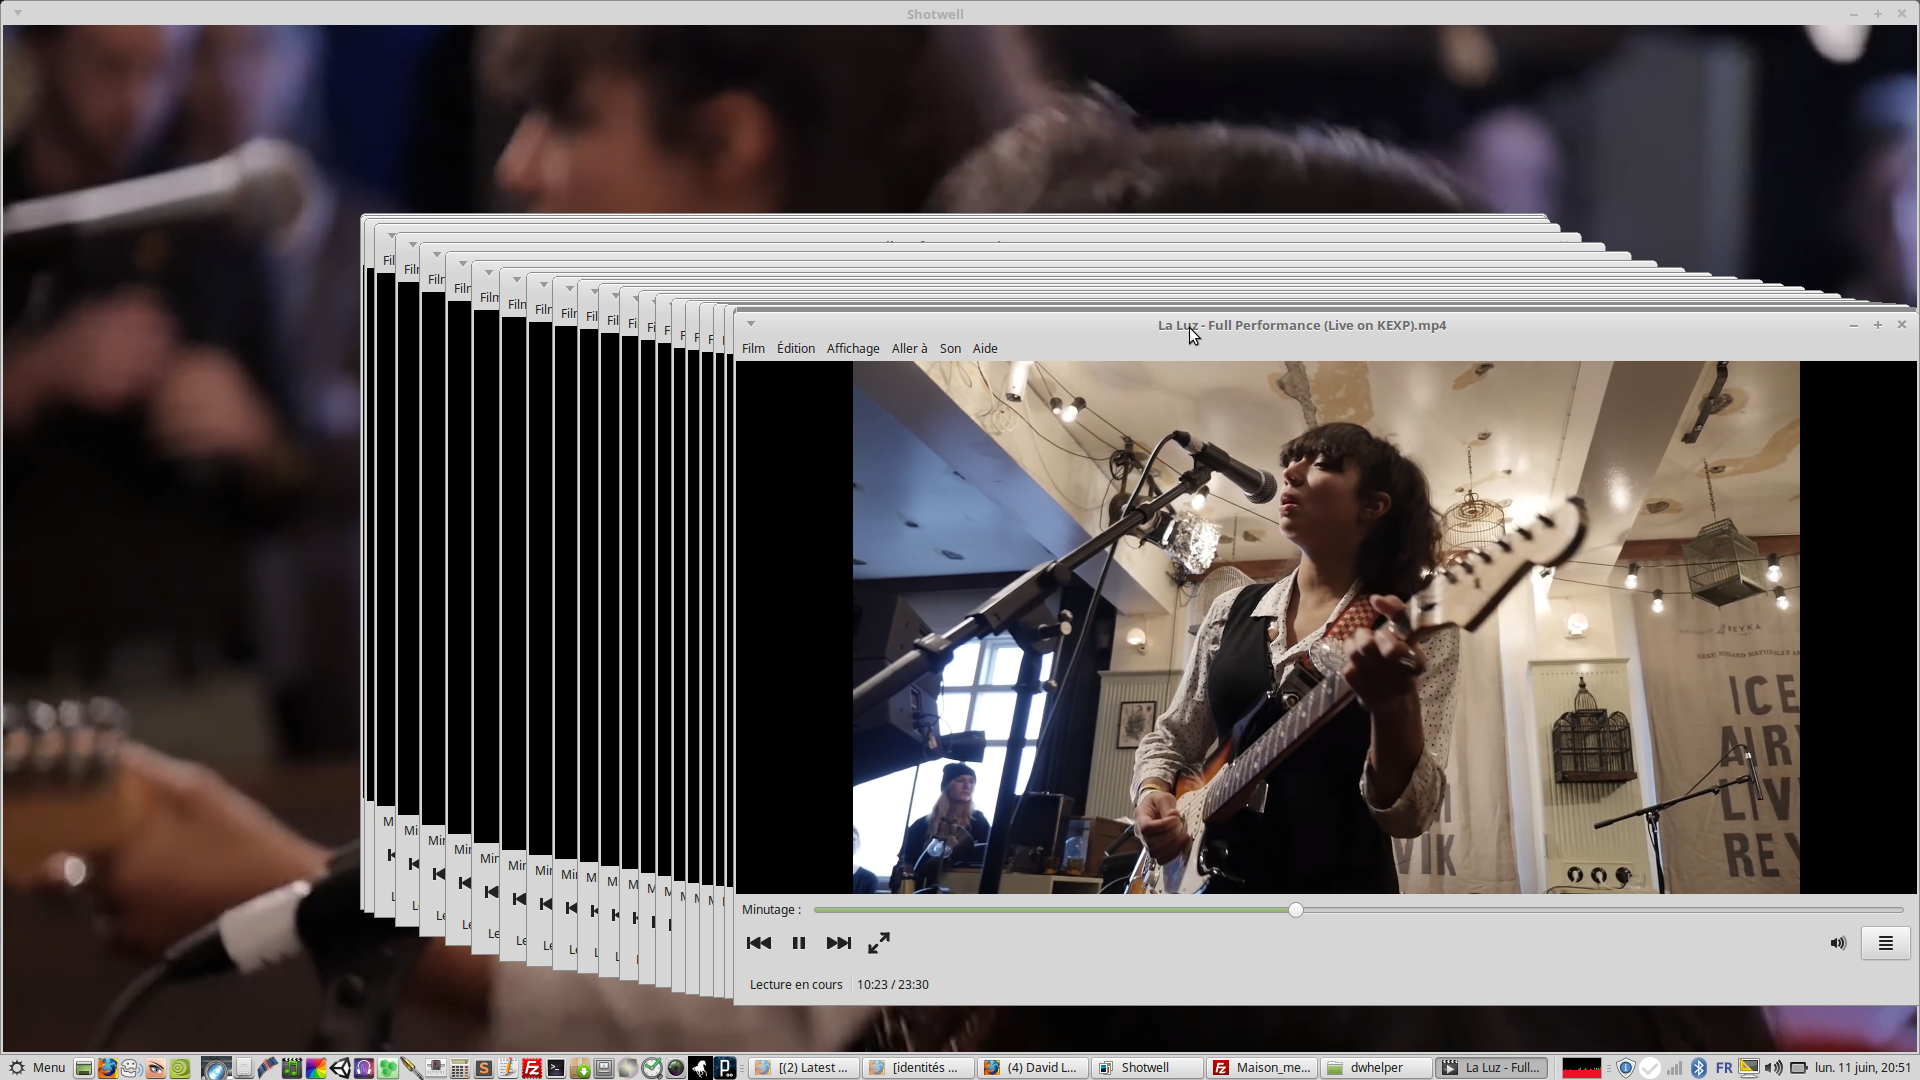Open the Son menu
Screen dimensions: 1920x1080
(950, 348)
